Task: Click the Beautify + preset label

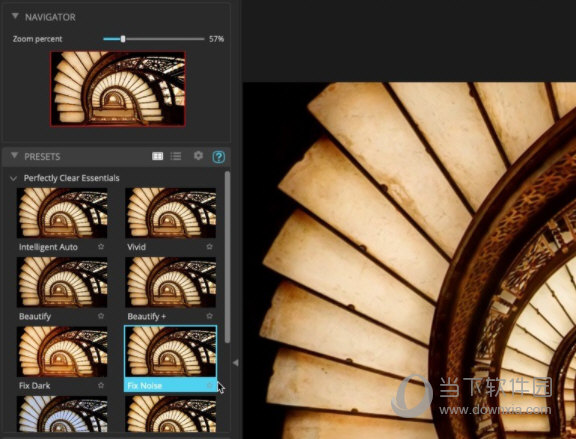Action: point(147,316)
